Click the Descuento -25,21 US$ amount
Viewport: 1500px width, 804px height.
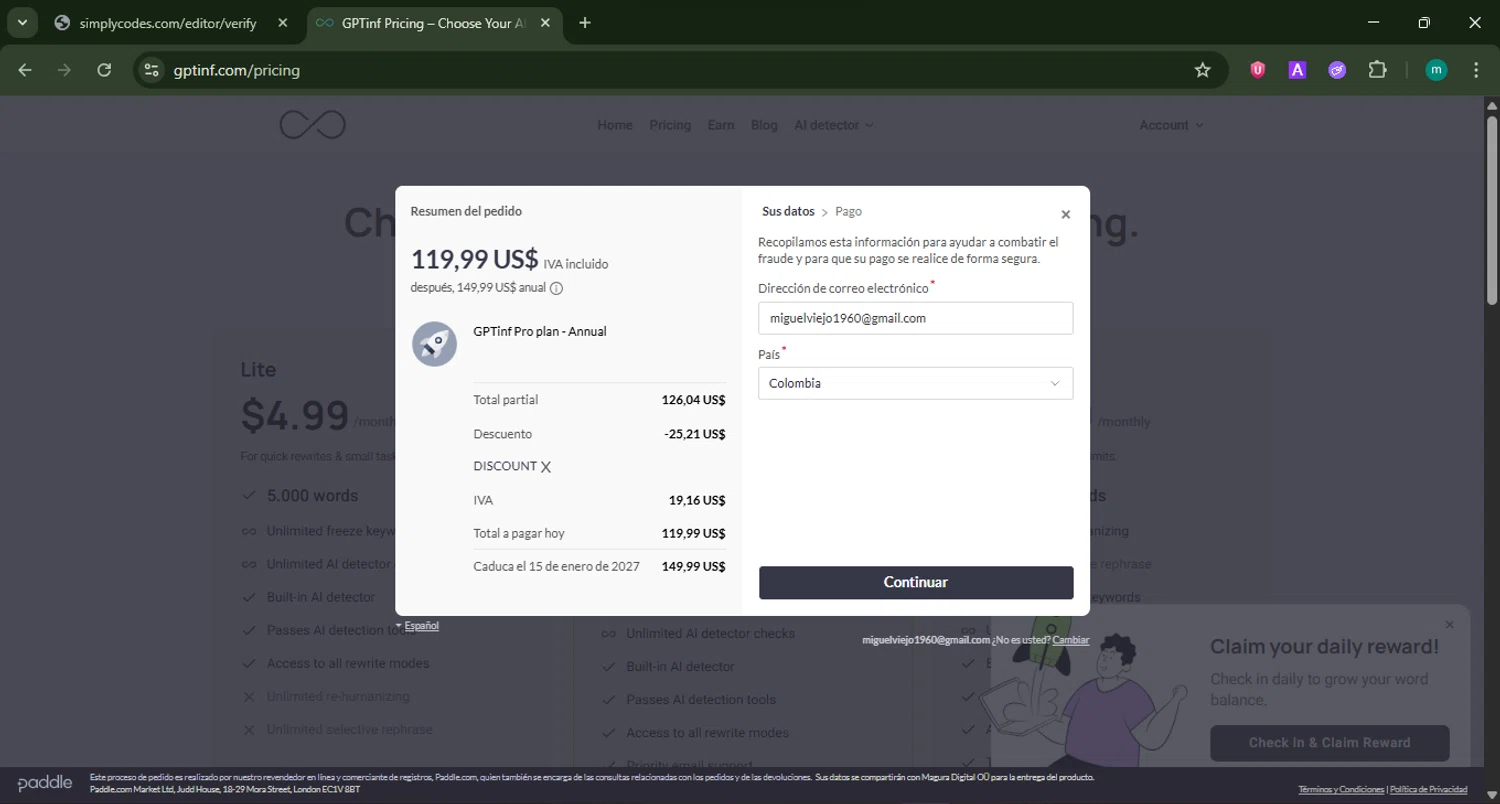click(695, 434)
